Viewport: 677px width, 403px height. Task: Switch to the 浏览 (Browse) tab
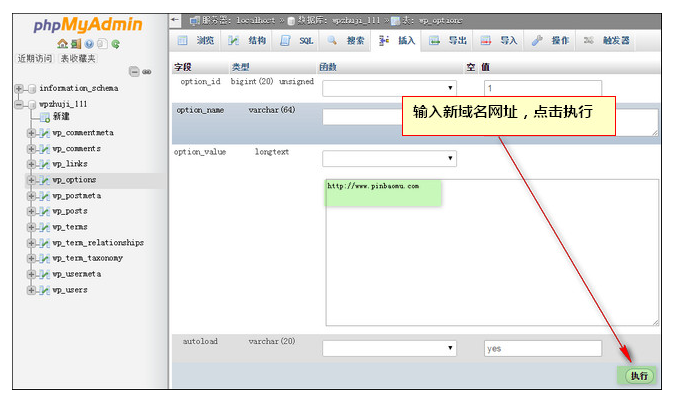click(x=197, y=41)
